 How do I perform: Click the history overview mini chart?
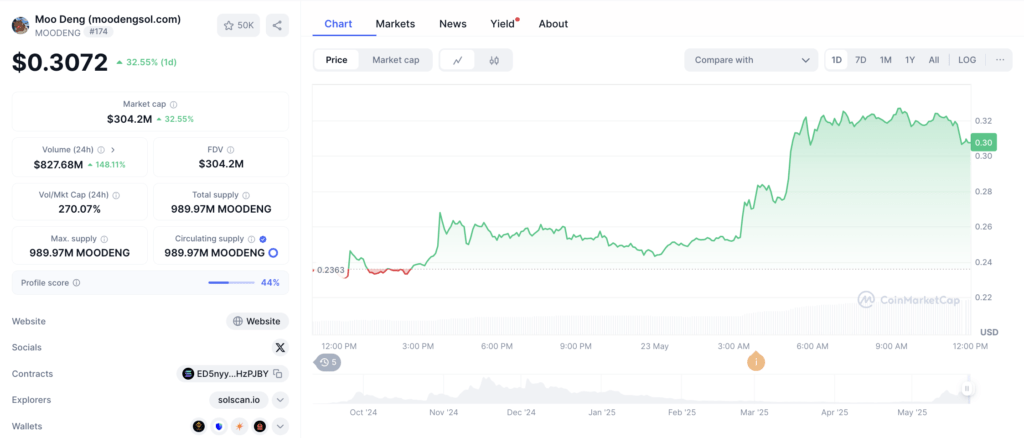643,389
